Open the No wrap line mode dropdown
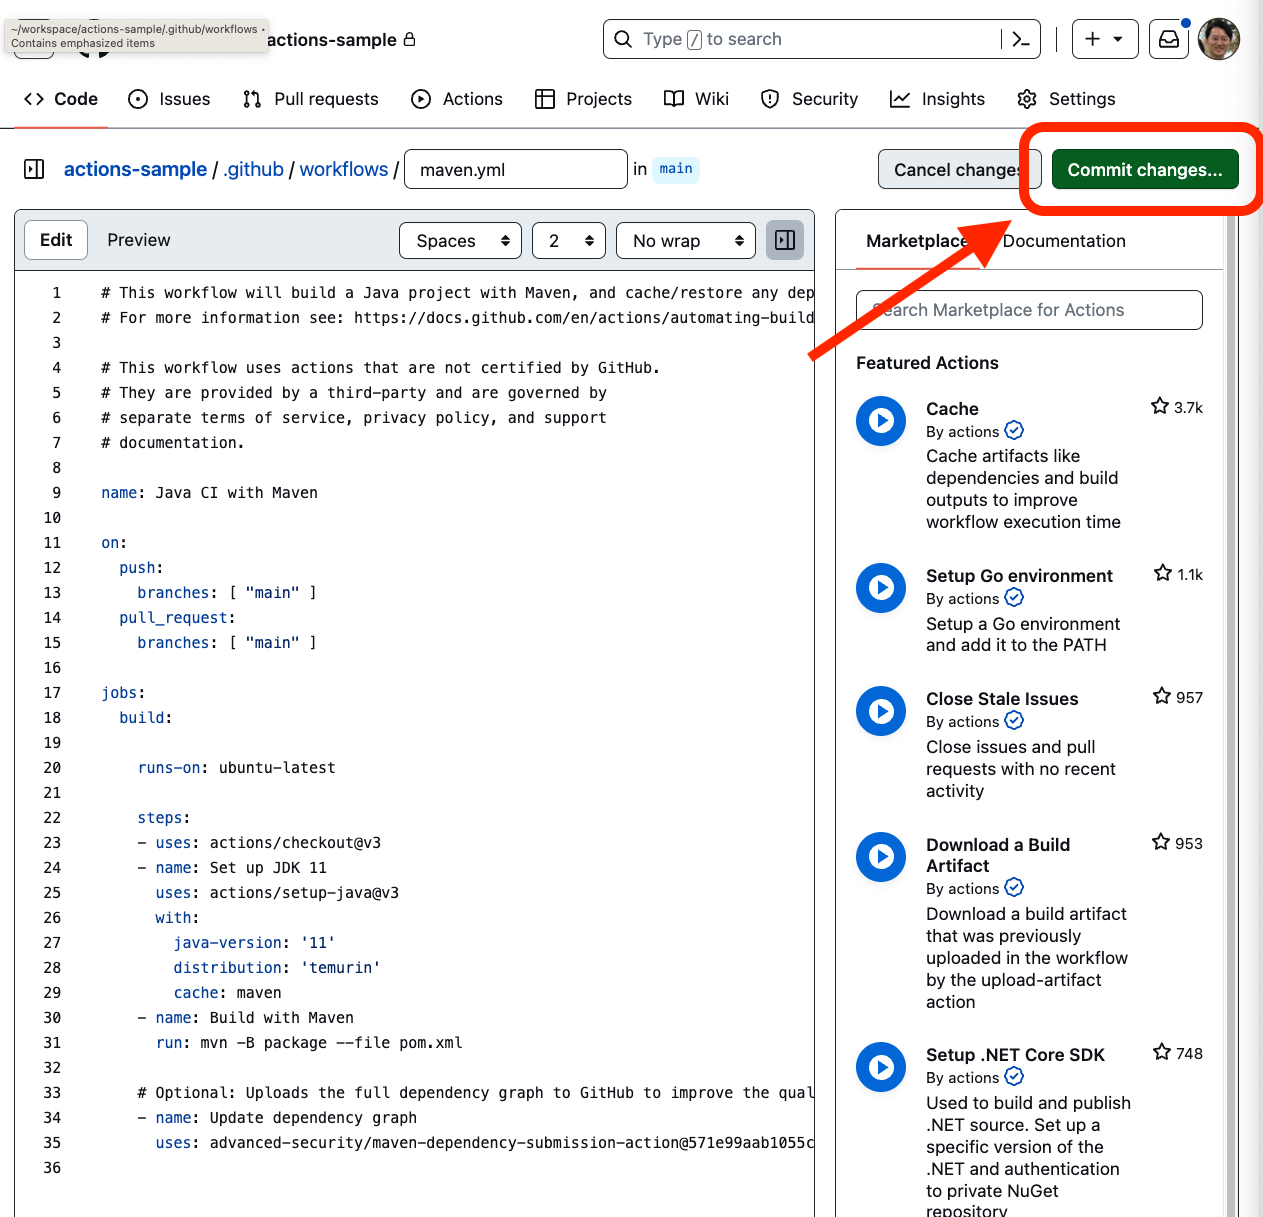Viewport: 1263px width, 1217px height. pos(686,240)
